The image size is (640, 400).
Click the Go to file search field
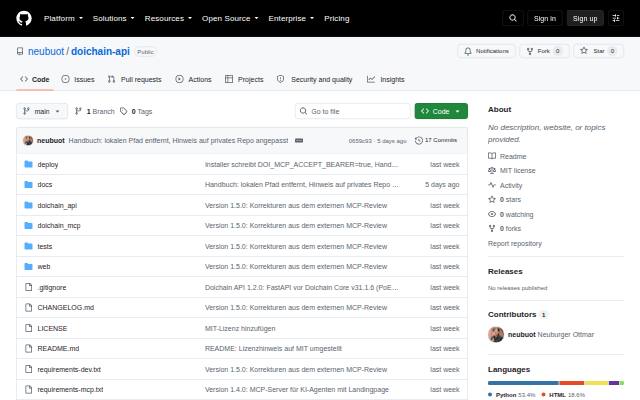click(353, 111)
